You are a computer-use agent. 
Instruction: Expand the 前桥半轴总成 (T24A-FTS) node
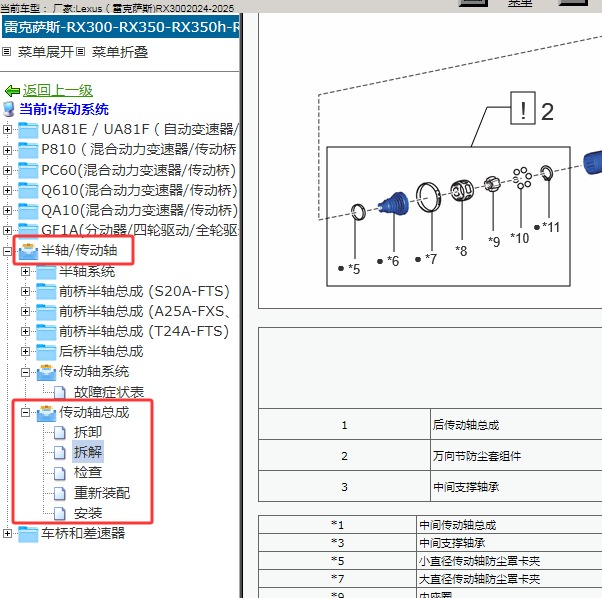click(25, 331)
